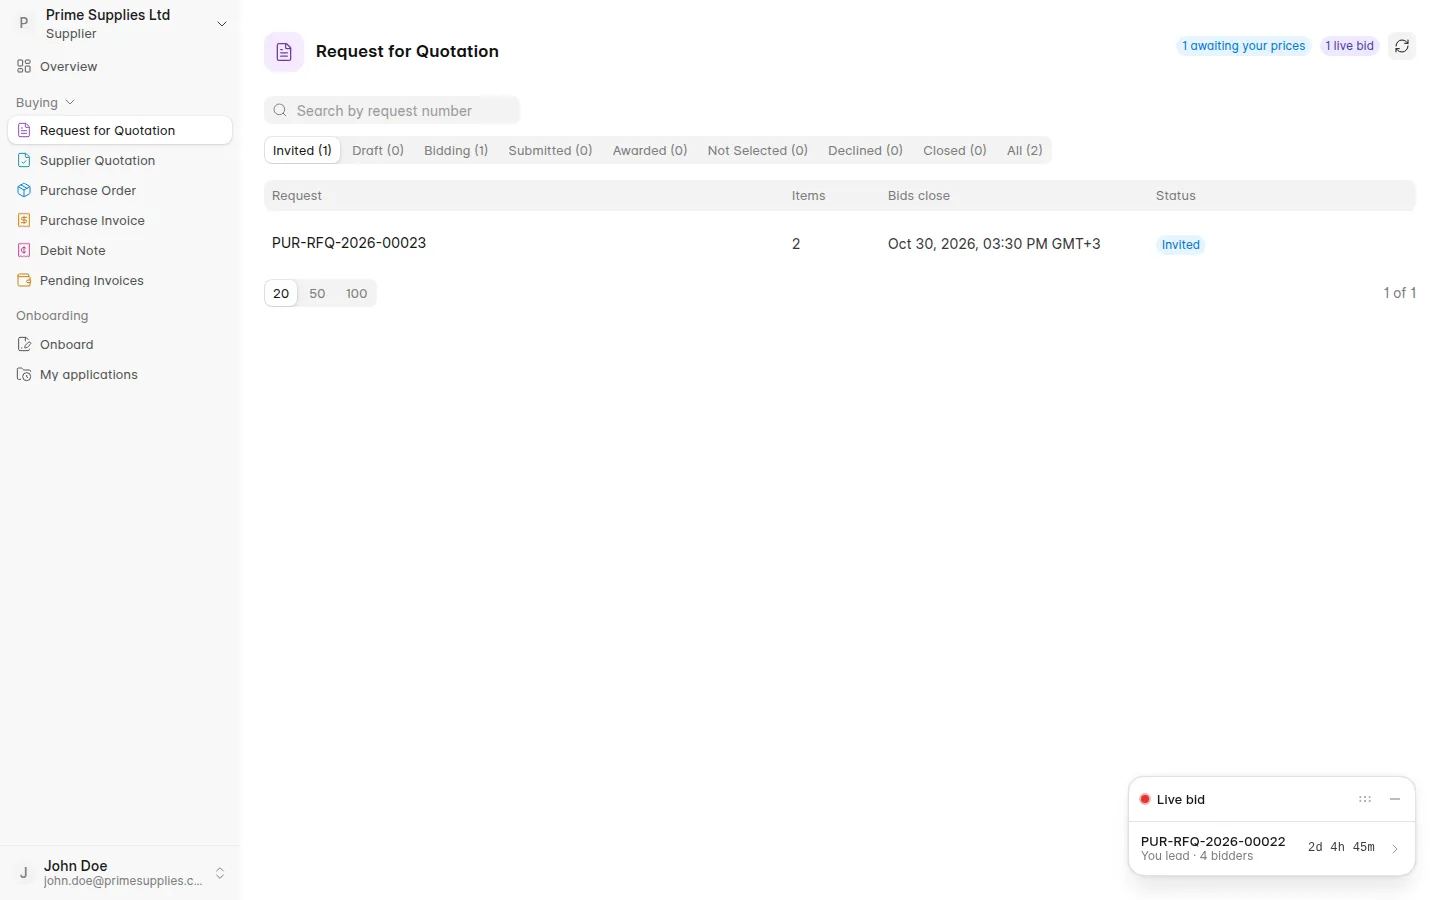Minimize the Live bid widget
The height and width of the screenshot is (900, 1440).
[x=1395, y=799]
